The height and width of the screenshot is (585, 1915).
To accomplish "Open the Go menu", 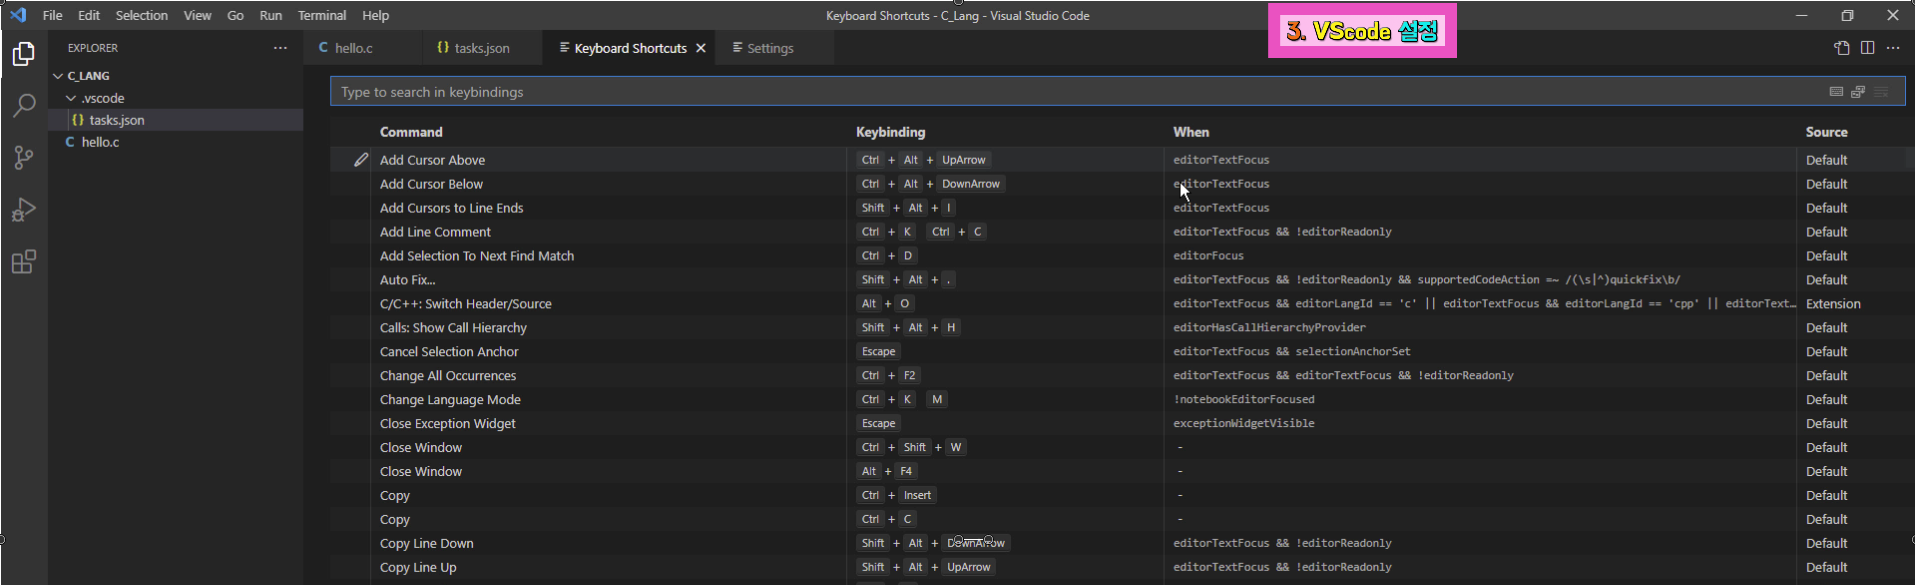I will coord(236,15).
